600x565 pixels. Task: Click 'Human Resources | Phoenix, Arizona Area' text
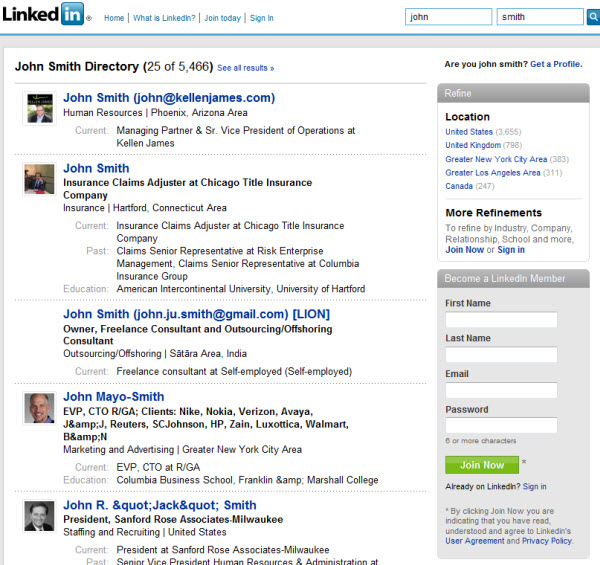click(x=155, y=113)
